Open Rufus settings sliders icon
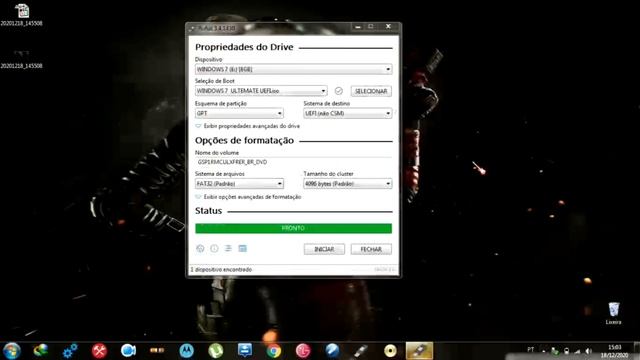The height and width of the screenshot is (360, 640). [x=228, y=248]
